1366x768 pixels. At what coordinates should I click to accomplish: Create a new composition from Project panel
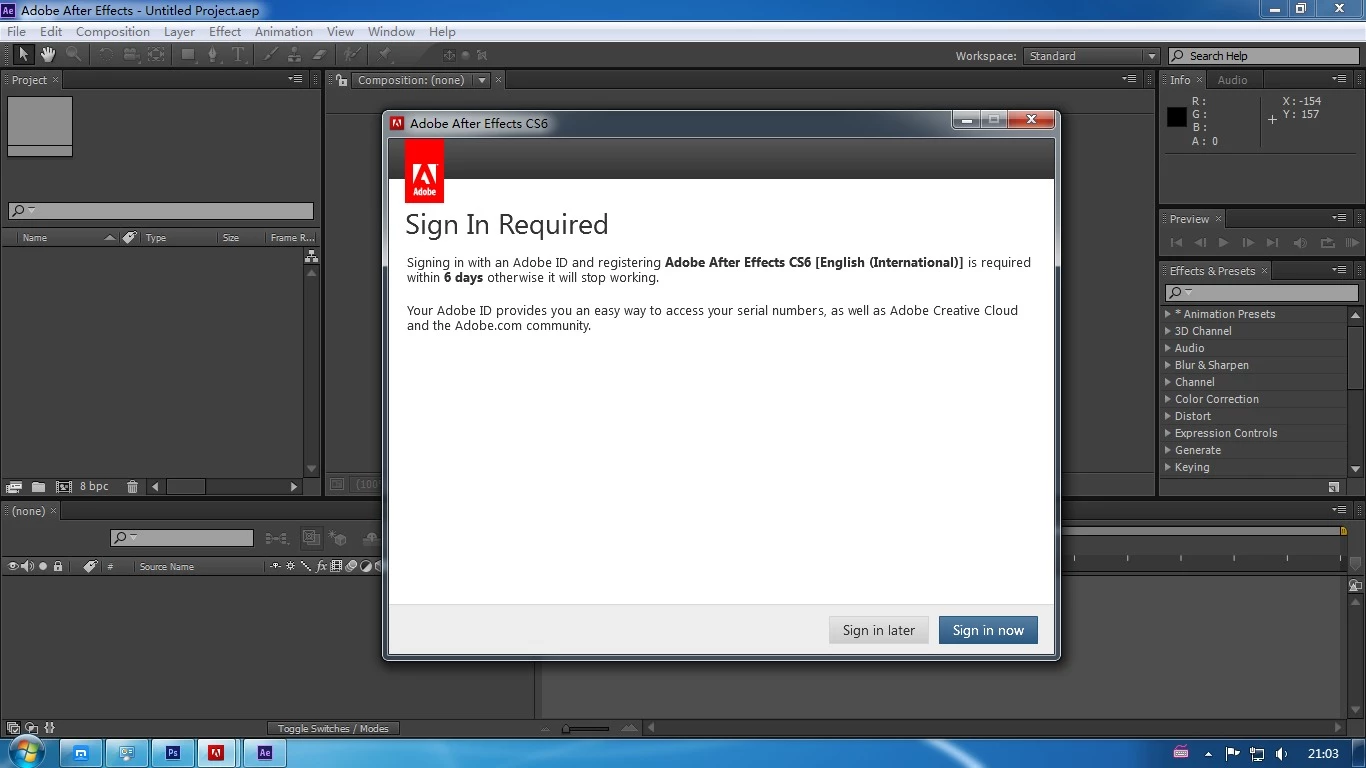[x=64, y=487]
